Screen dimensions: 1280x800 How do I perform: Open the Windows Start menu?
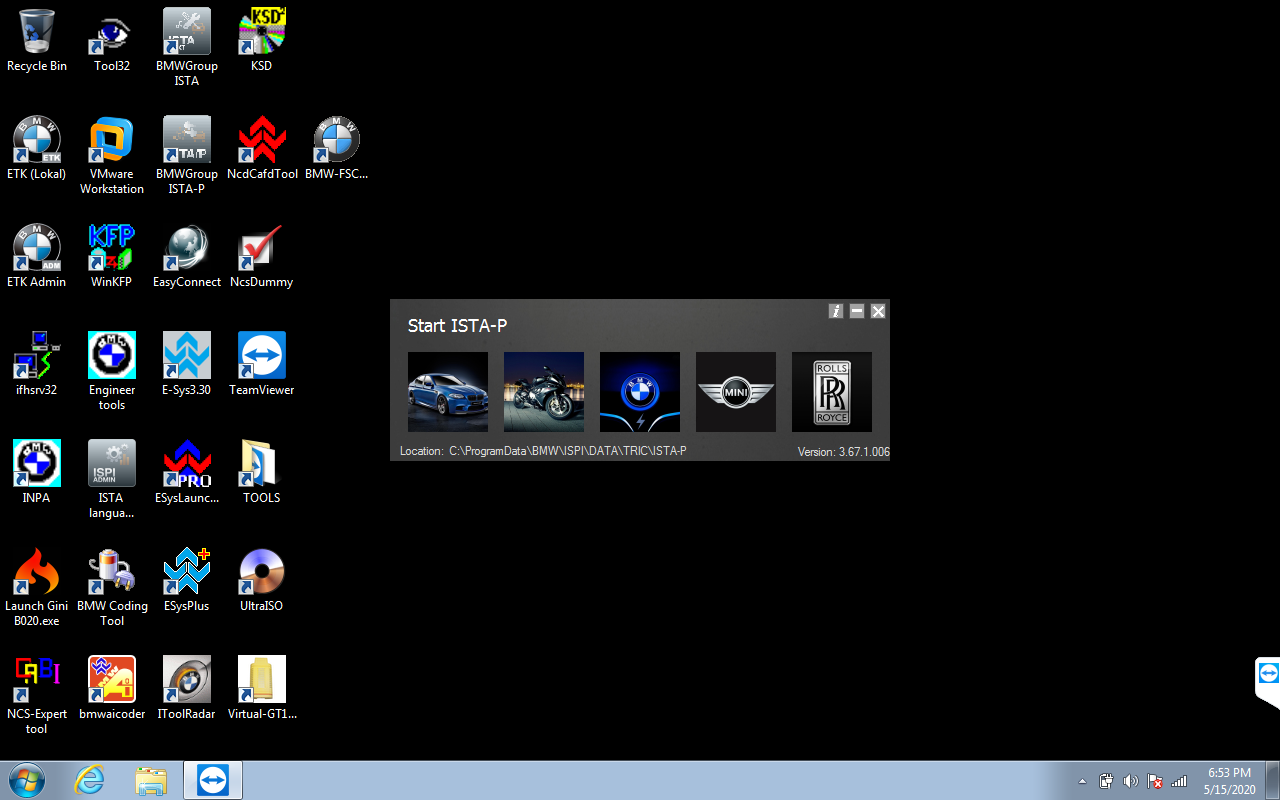pyautogui.click(x=27, y=780)
